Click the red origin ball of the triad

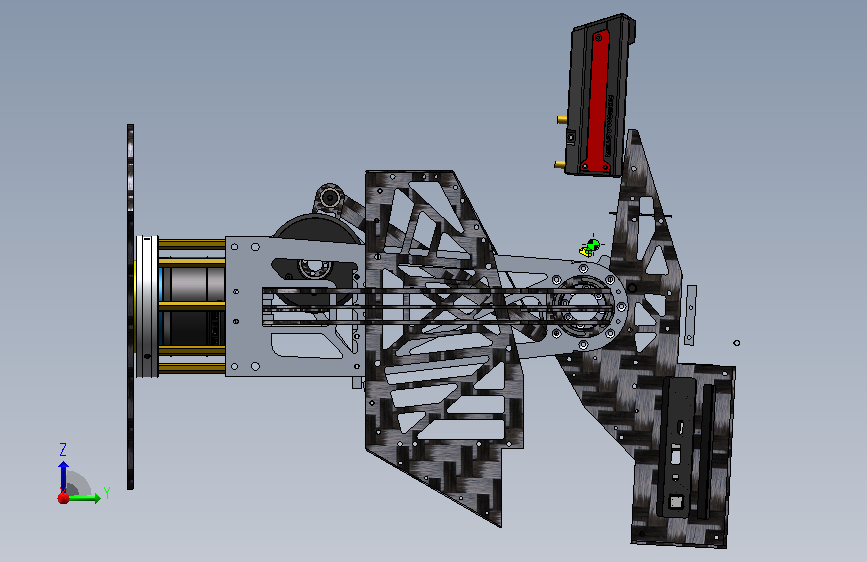click(x=64, y=498)
